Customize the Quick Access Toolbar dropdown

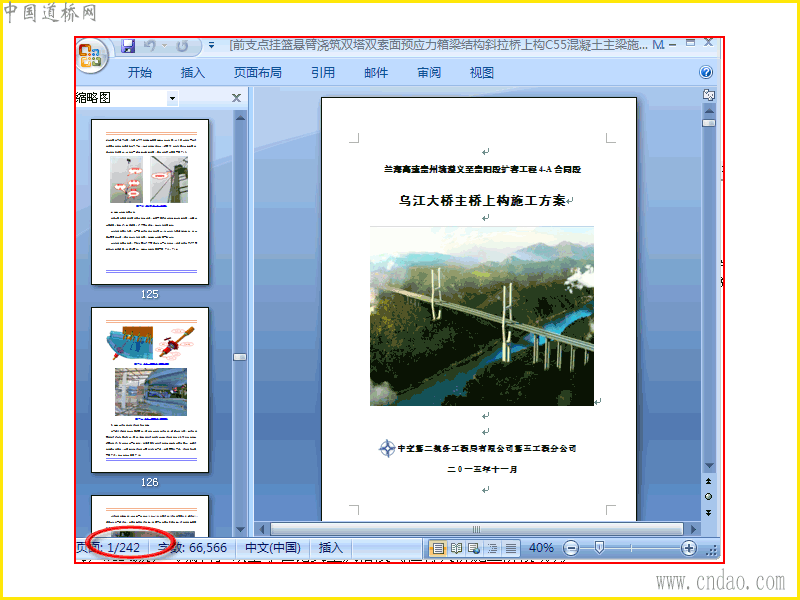pyautogui.click(x=211, y=46)
